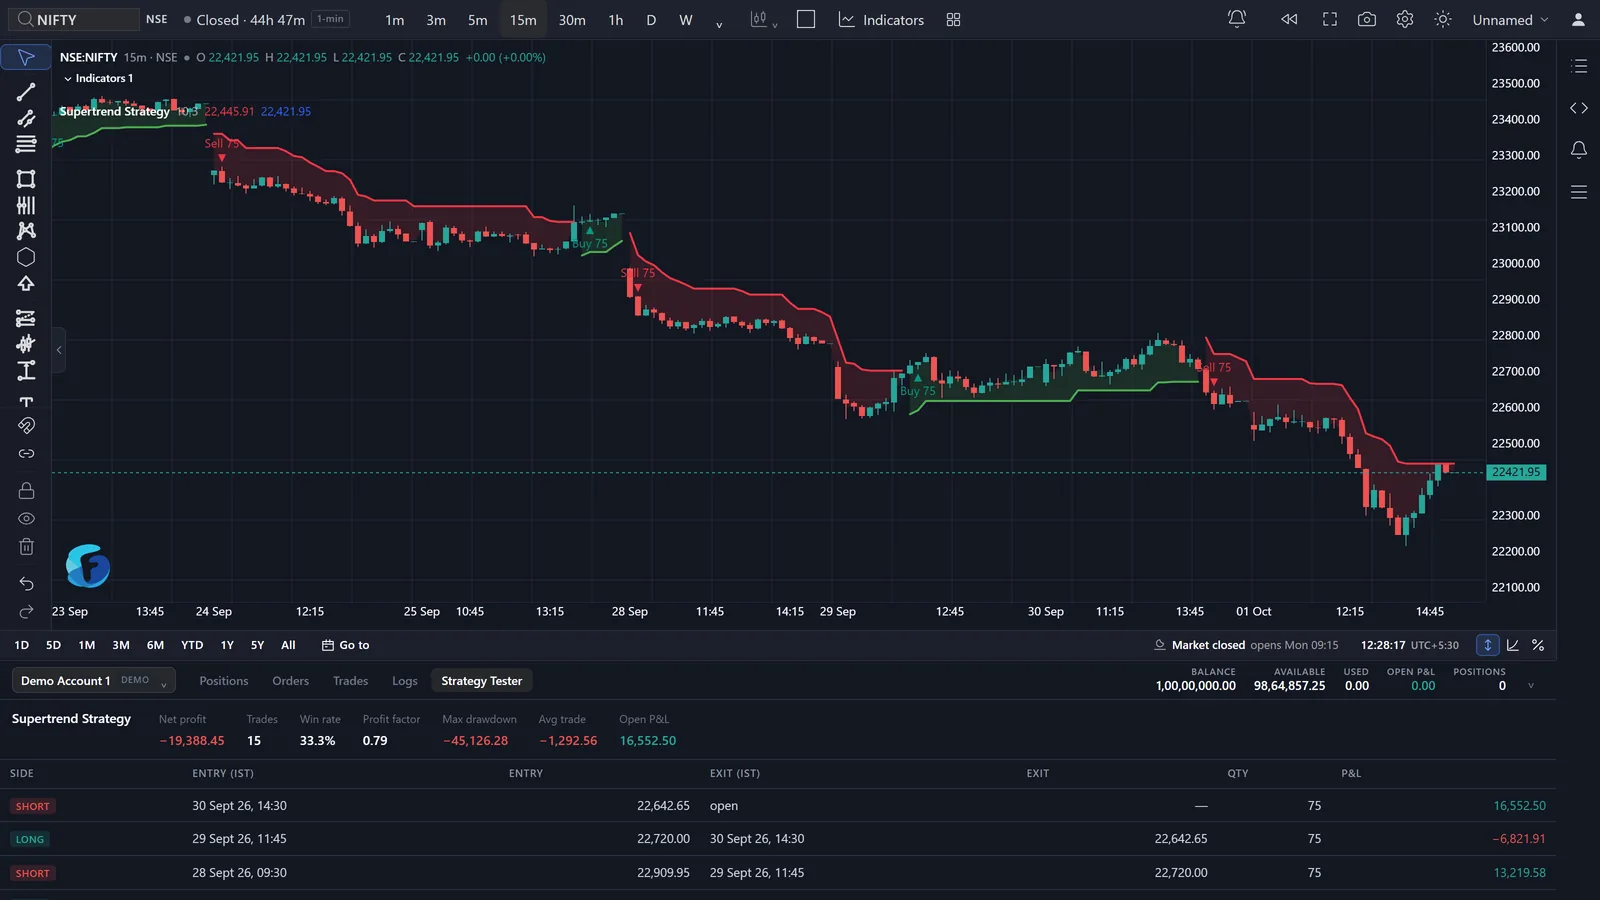Enter fullscreen chart mode

(x=1330, y=19)
